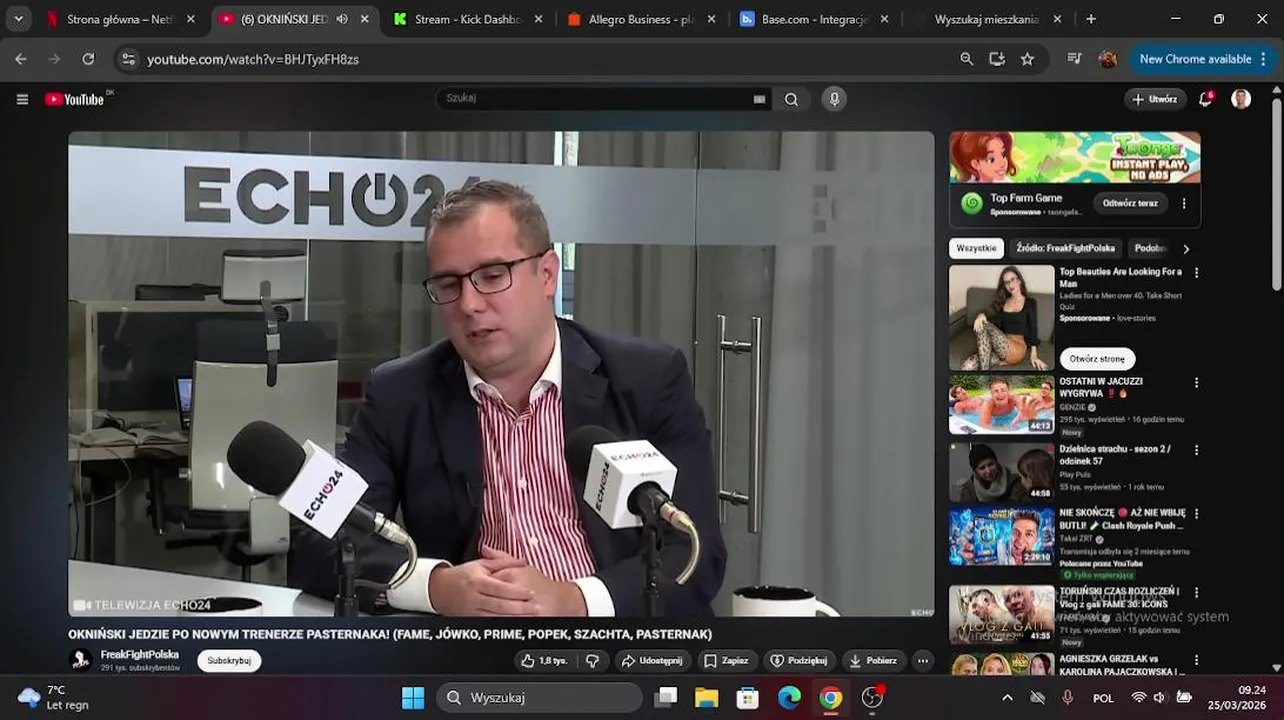Click the Podziękuj thanks button
Image resolution: width=1284 pixels, height=720 pixels.
coord(799,661)
